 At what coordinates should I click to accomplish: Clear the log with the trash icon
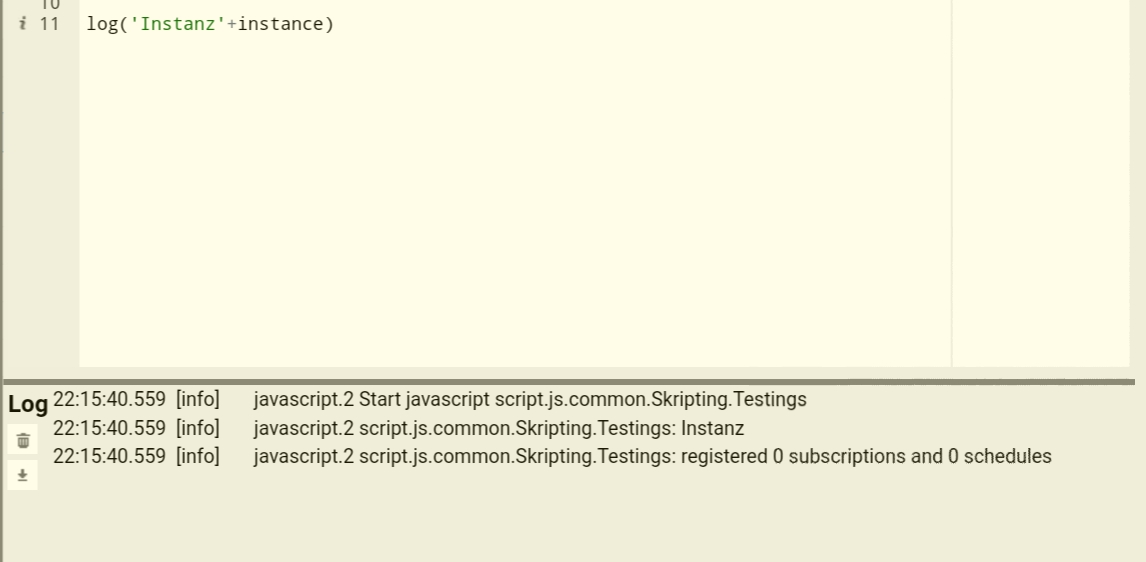coord(23,441)
